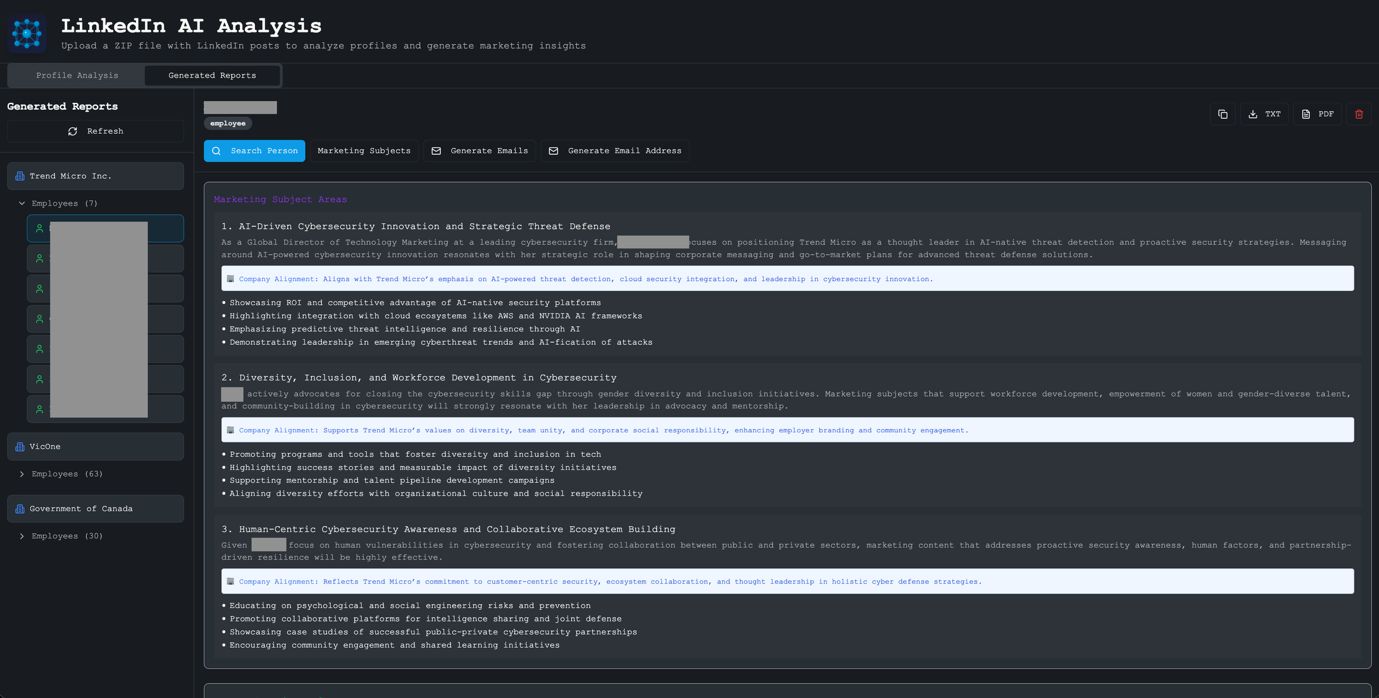The height and width of the screenshot is (698, 1379).
Task: Click the VicOne building icon
Action: (19, 447)
